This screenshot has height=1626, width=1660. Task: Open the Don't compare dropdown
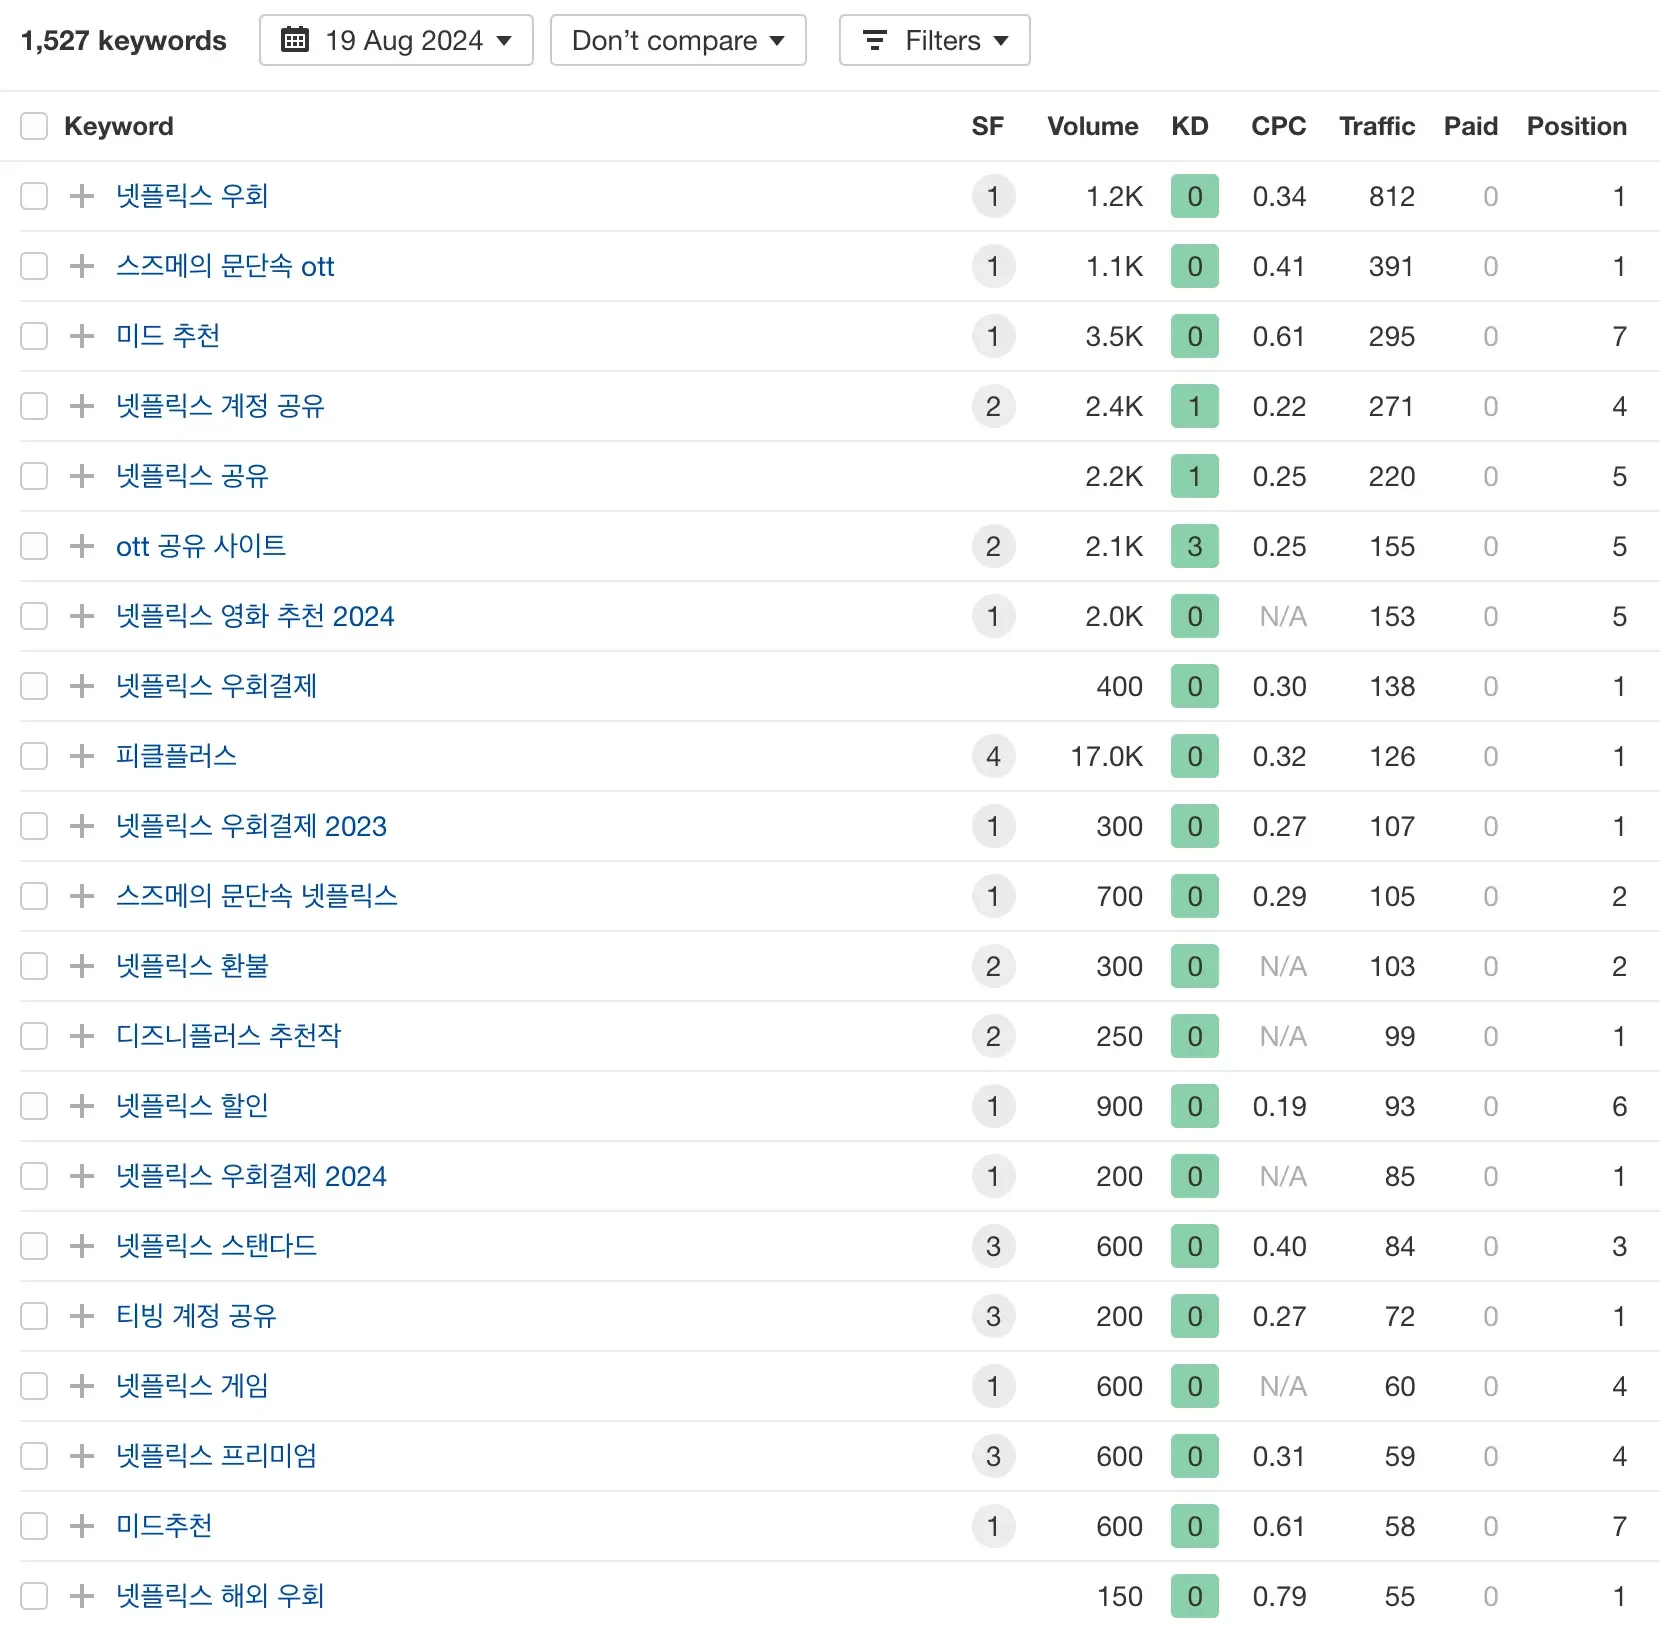pos(678,40)
